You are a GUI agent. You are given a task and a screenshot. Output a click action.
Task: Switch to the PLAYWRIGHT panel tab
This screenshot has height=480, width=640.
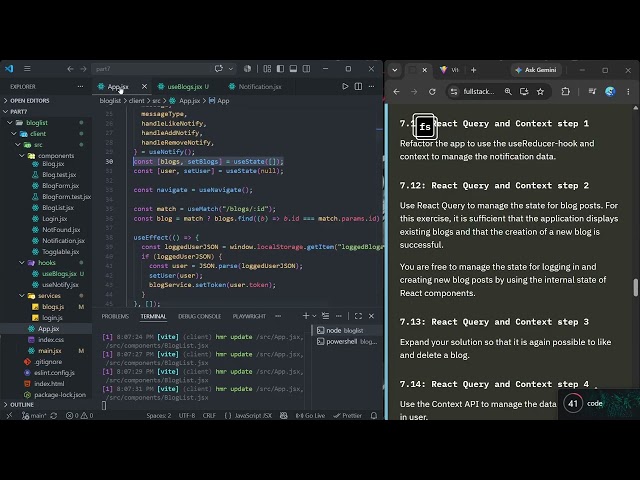point(249,316)
